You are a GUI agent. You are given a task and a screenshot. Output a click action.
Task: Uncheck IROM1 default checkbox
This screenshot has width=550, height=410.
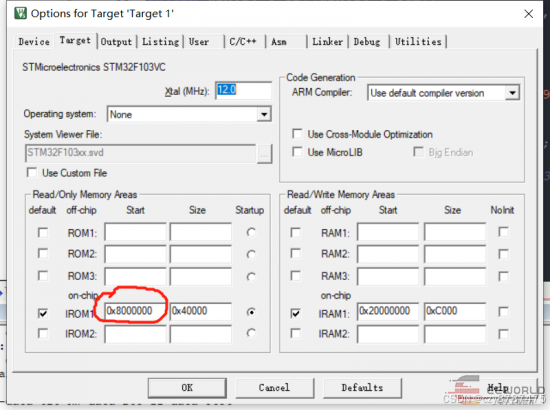pyautogui.click(x=43, y=313)
